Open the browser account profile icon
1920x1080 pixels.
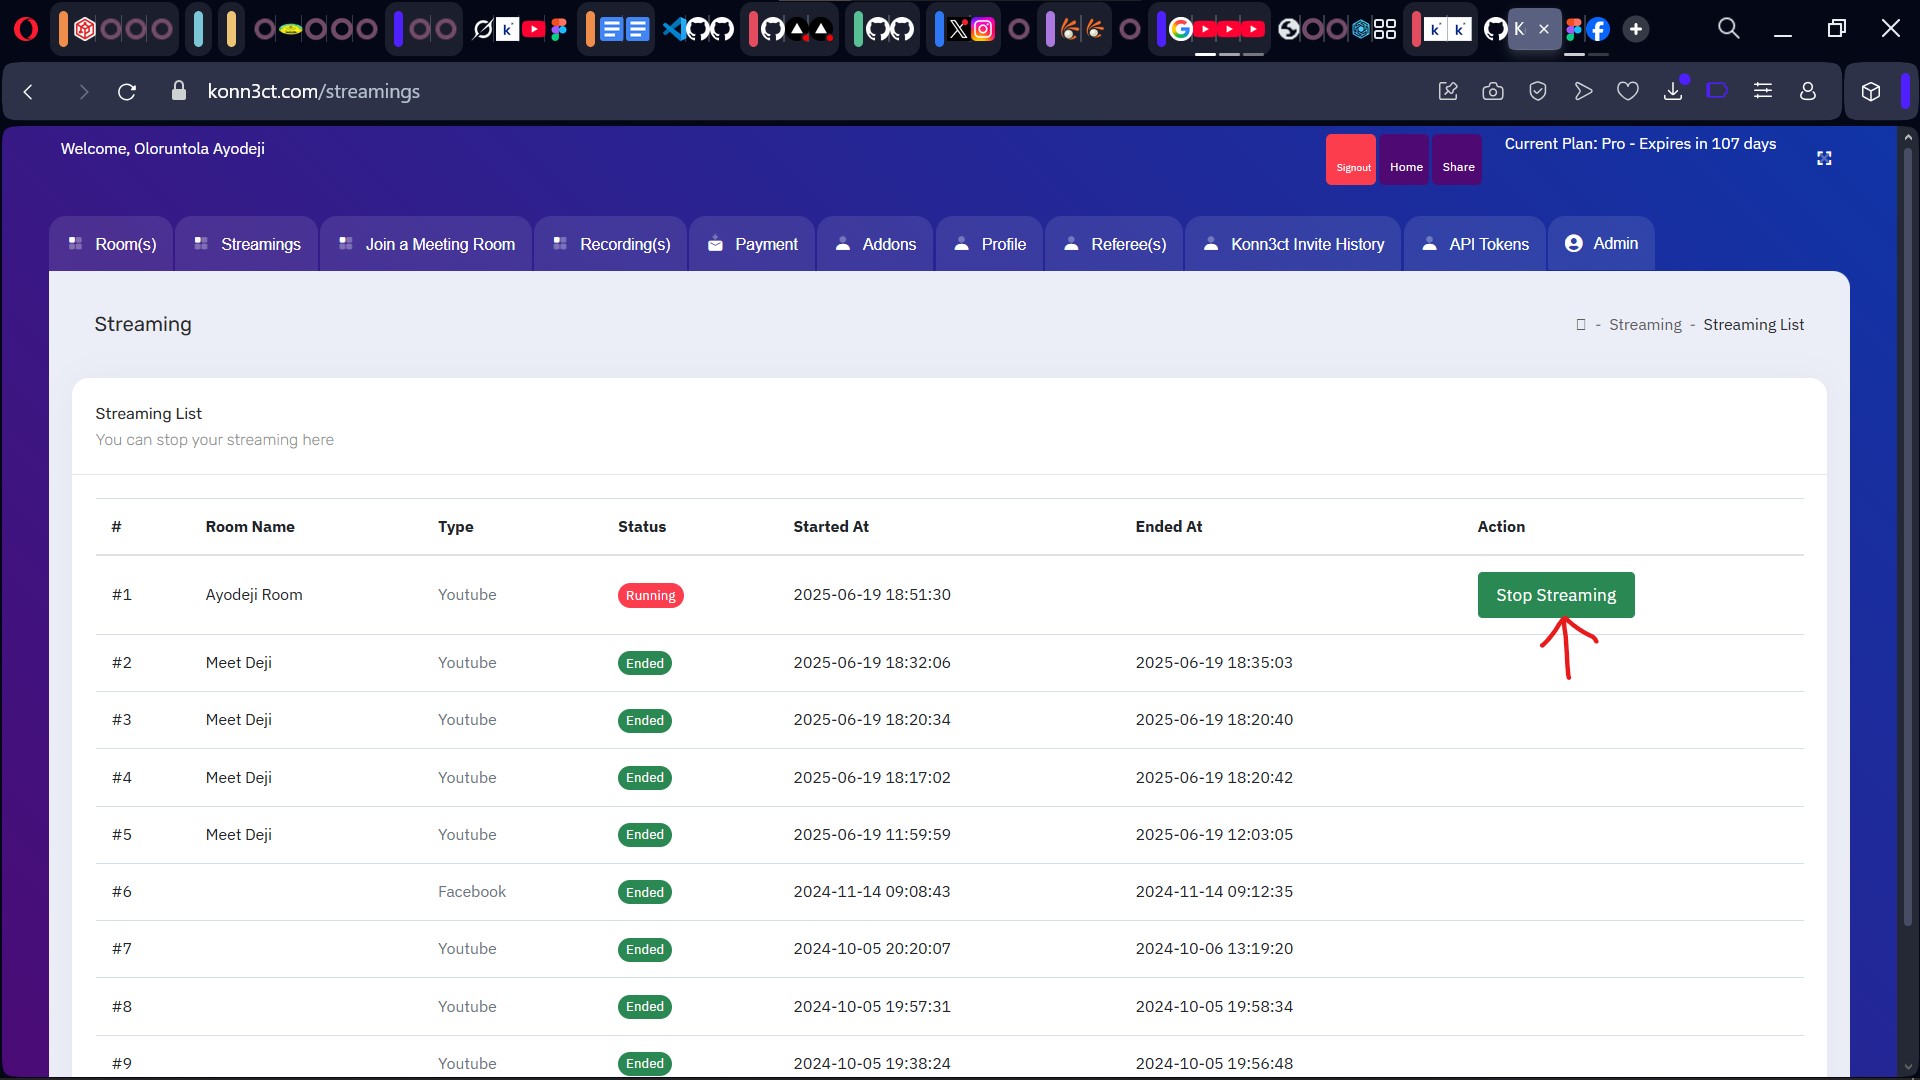pyautogui.click(x=1808, y=92)
